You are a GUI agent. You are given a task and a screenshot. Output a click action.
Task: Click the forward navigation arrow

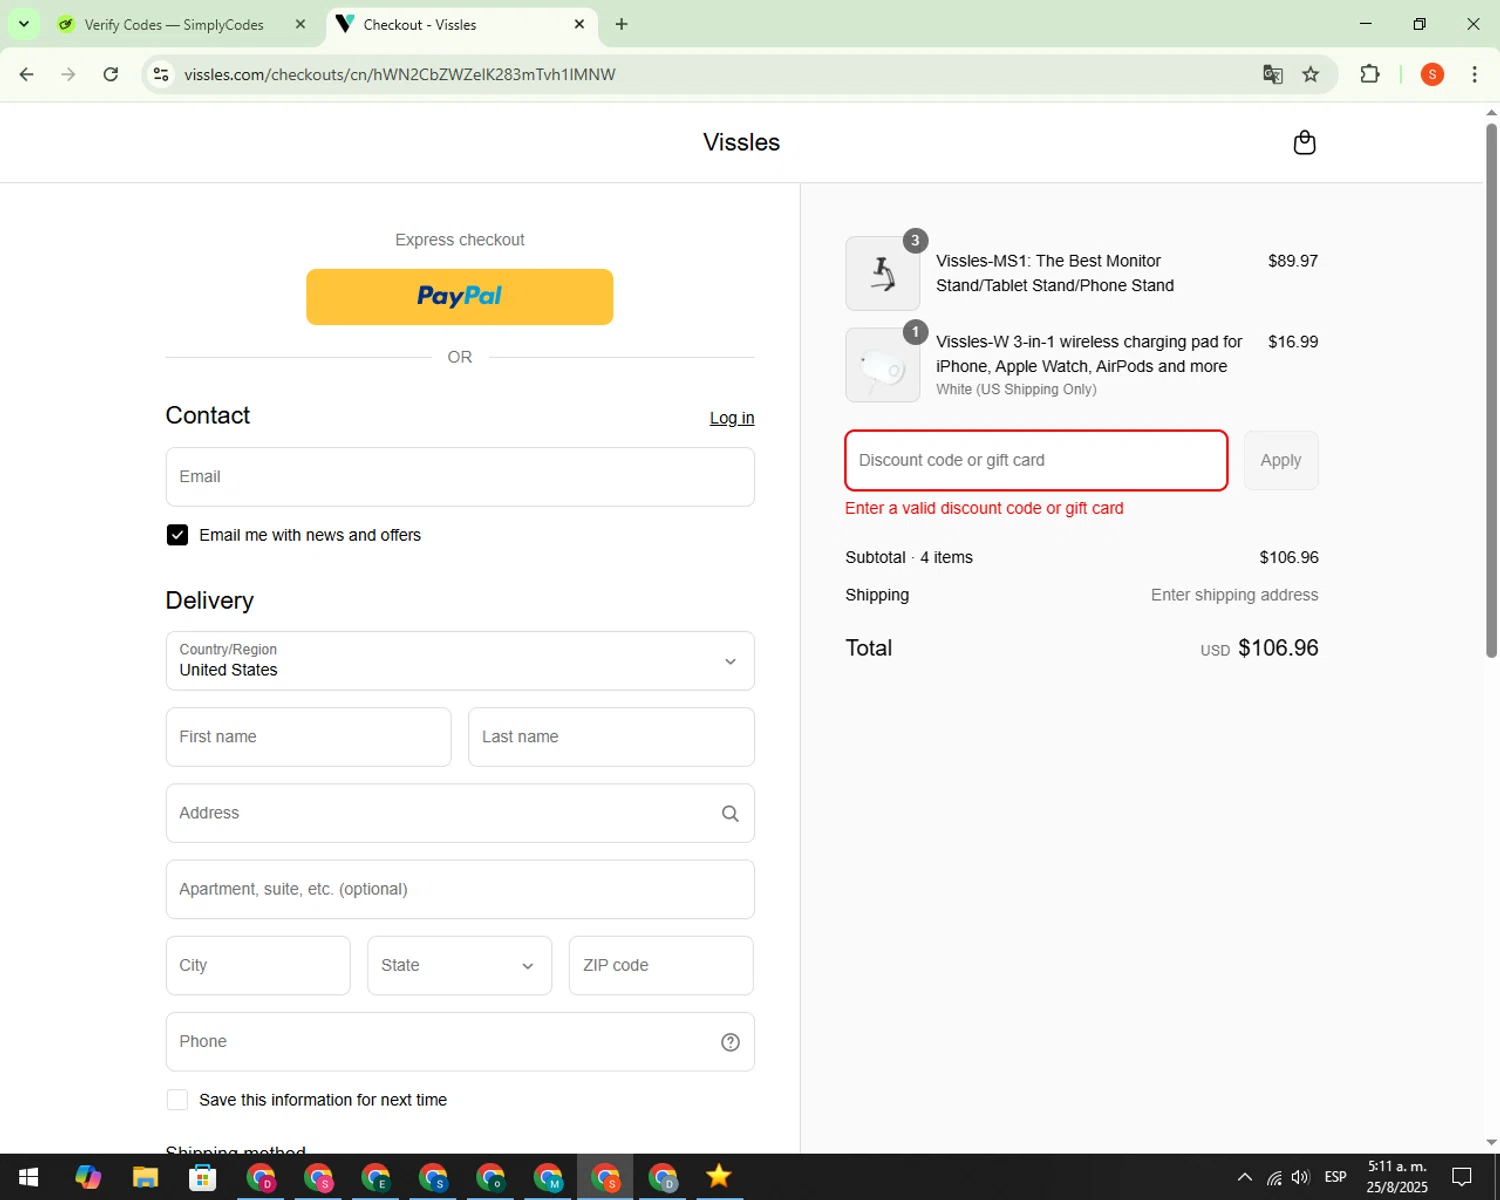point(68,74)
